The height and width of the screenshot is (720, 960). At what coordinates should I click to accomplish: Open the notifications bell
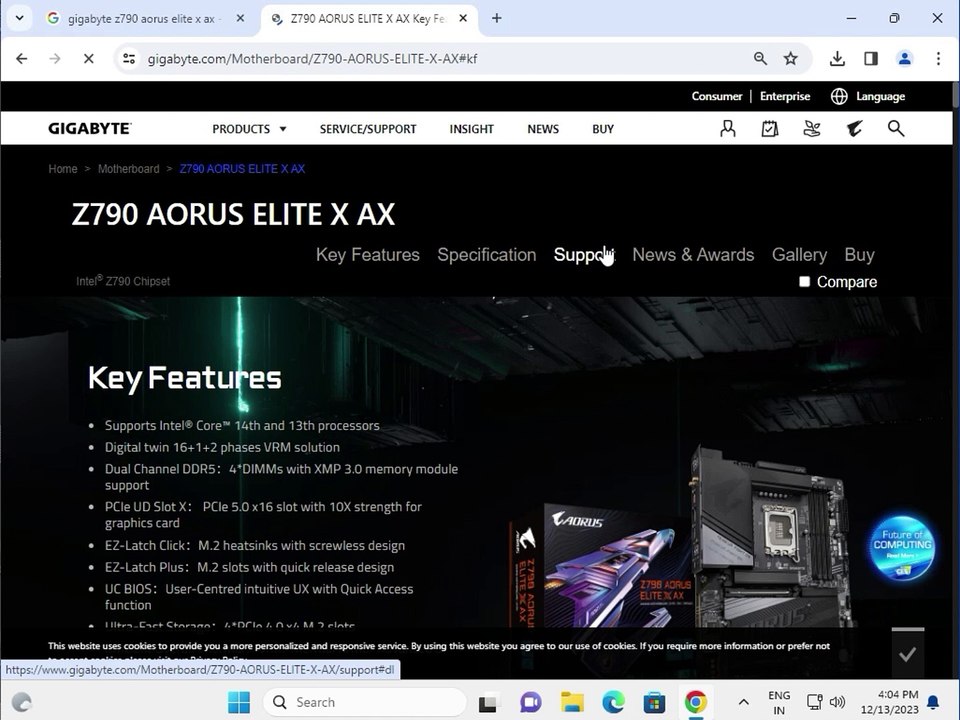tap(933, 702)
